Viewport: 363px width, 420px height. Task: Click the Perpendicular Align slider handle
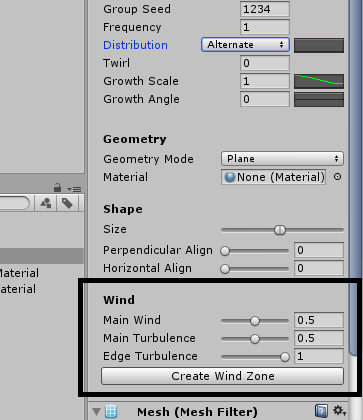point(225,251)
